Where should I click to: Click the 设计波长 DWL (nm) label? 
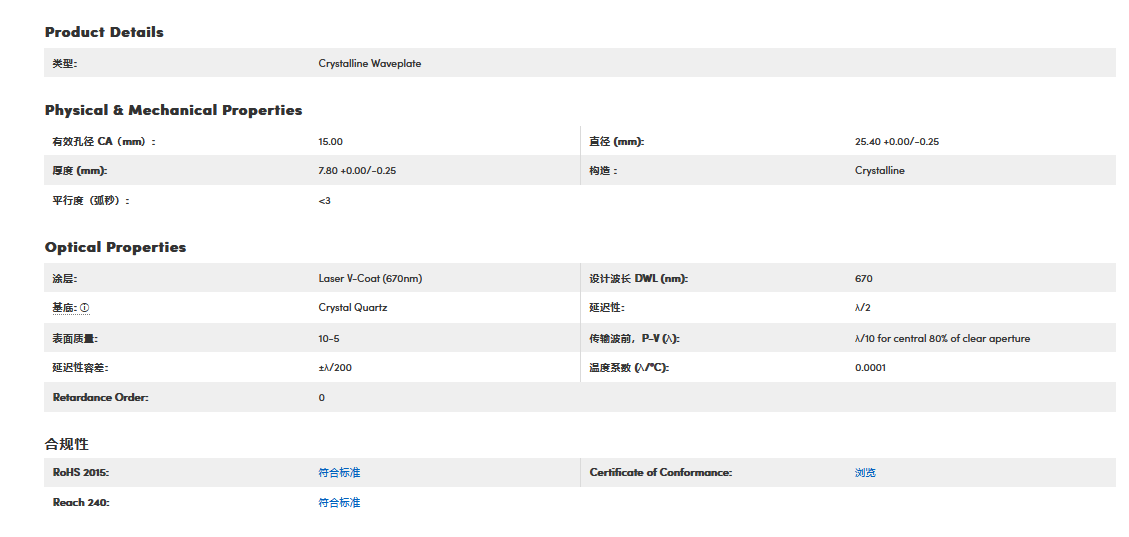(x=638, y=278)
